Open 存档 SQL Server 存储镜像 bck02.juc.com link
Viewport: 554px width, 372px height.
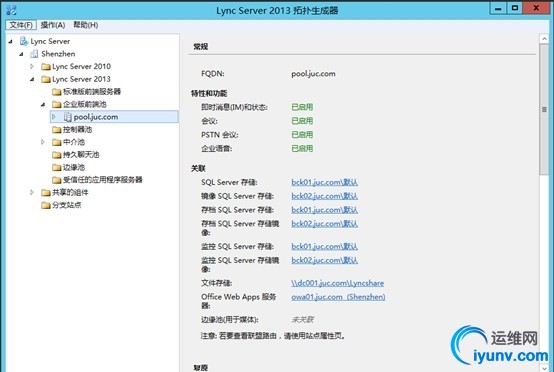pyautogui.click(x=324, y=224)
